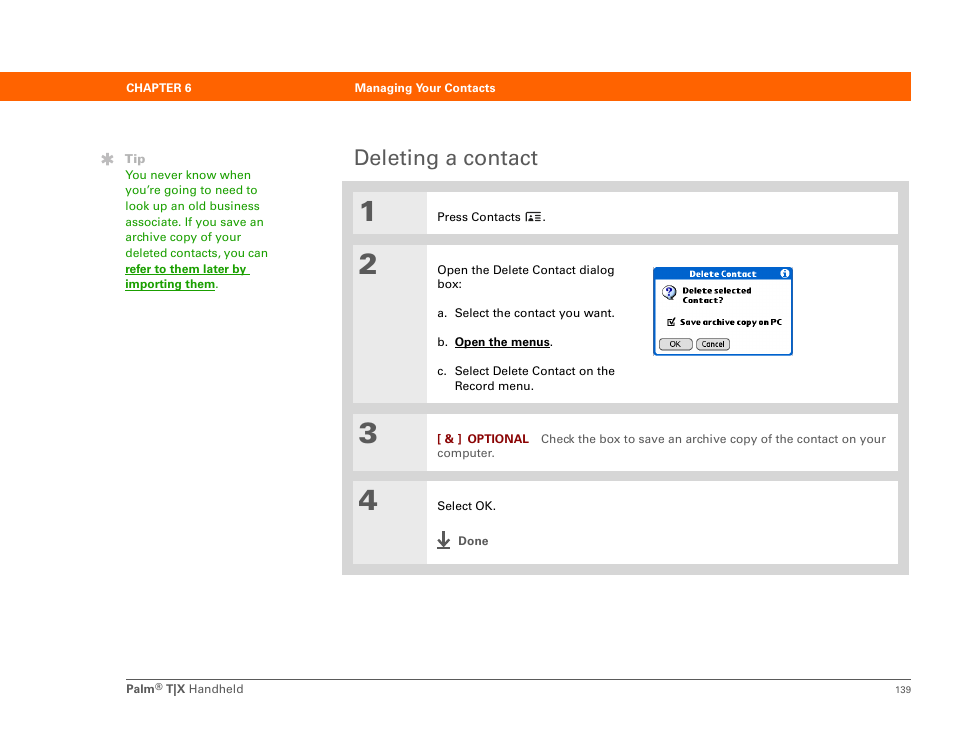The image size is (954, 738).
Task: Click Cancel in Delete Contact dialog
Action: [713, 344]
